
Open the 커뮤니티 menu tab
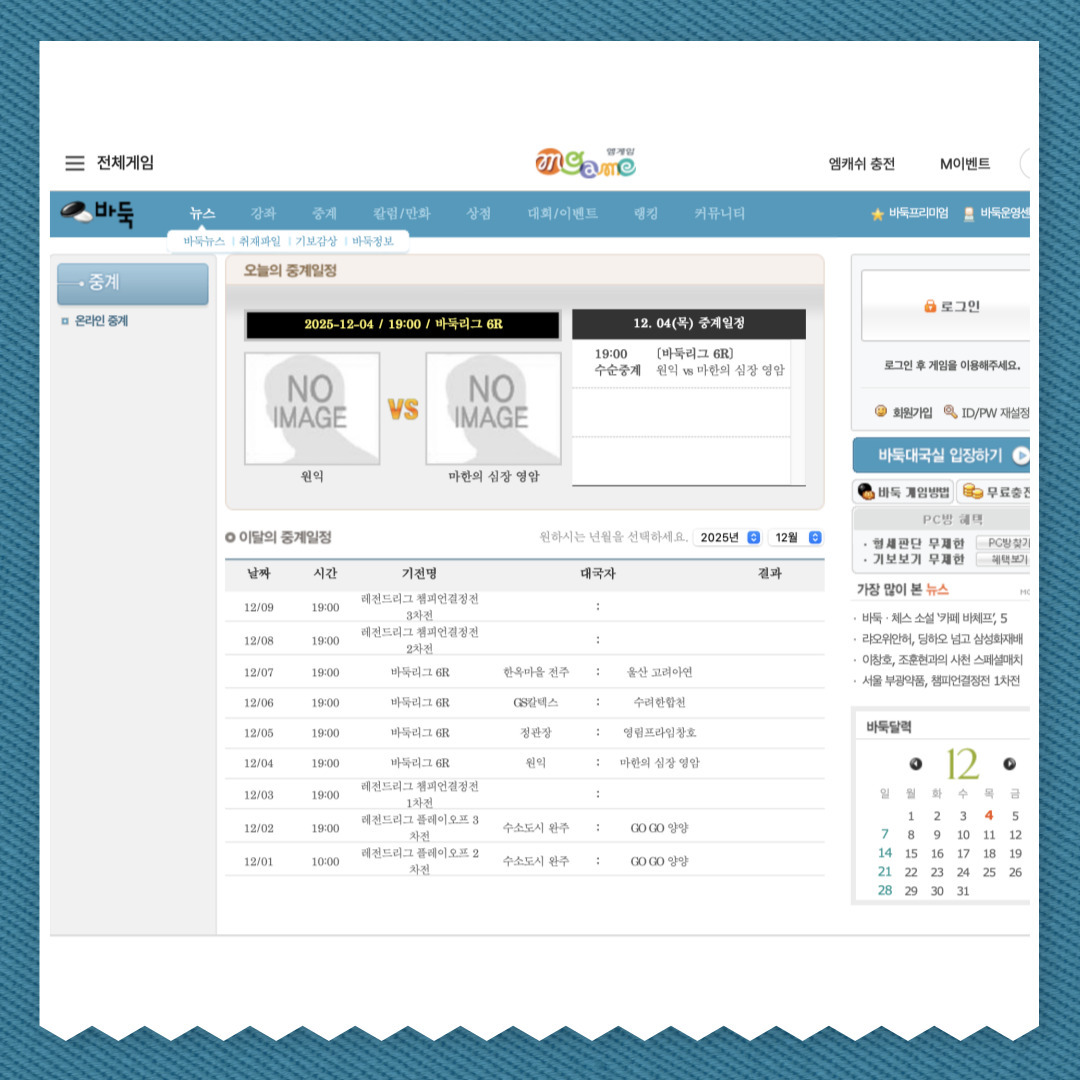tap(719, 214)
